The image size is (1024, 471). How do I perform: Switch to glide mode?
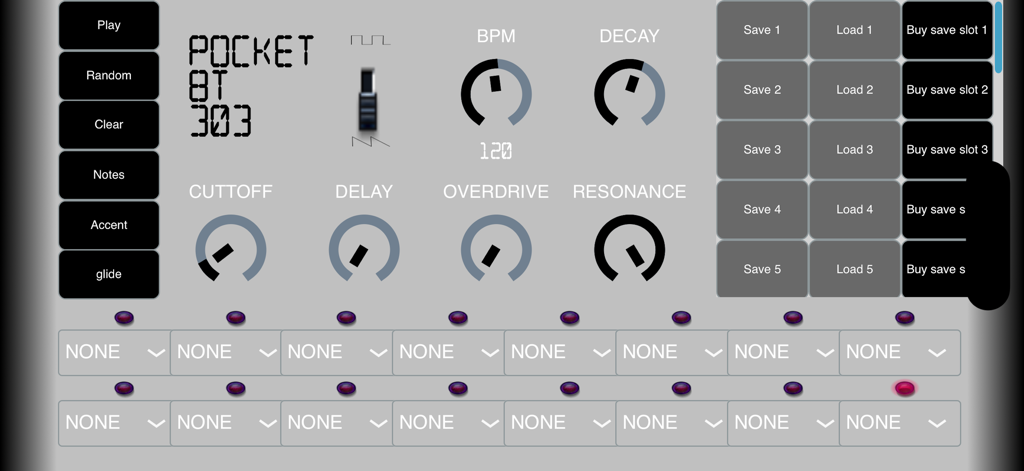click(x=109, y=274)
